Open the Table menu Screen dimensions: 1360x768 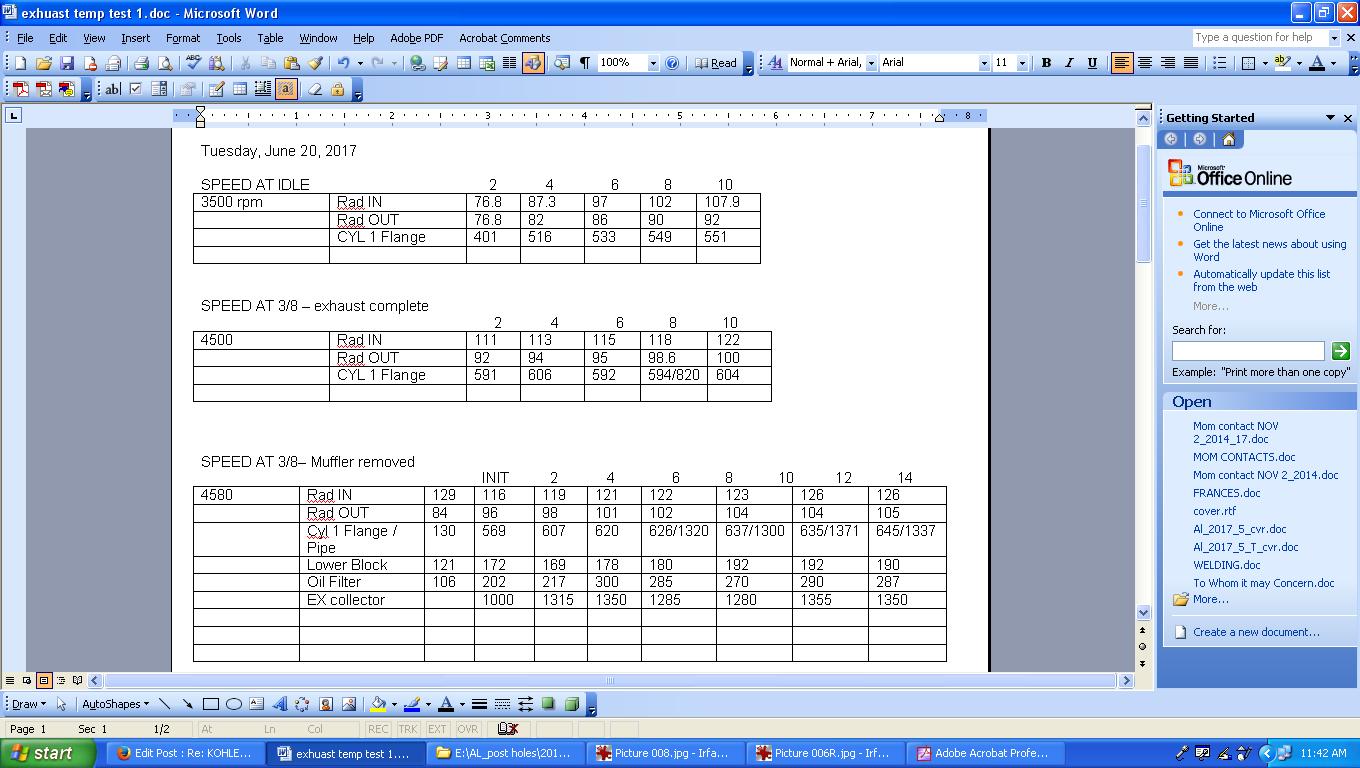pos(270,38)
